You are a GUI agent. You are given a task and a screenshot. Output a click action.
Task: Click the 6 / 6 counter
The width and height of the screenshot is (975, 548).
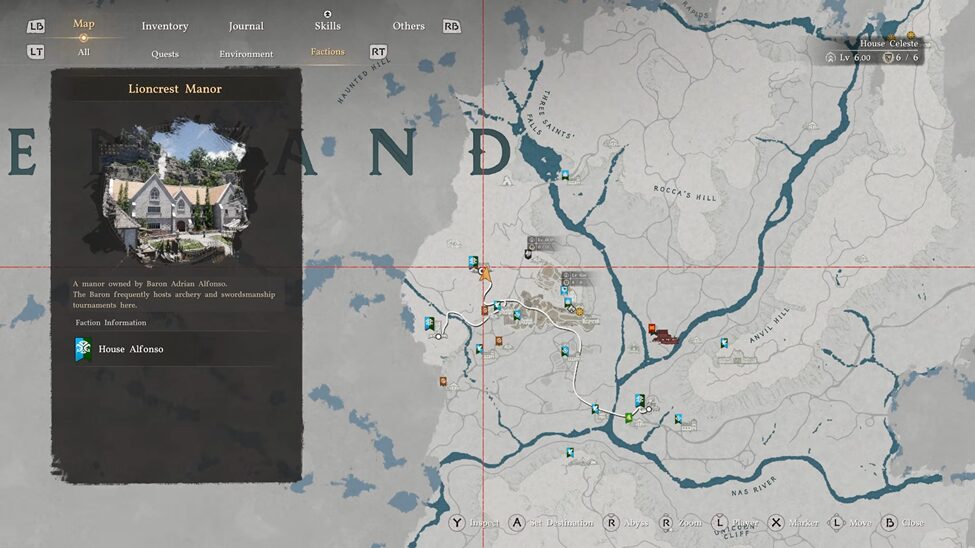901,57
